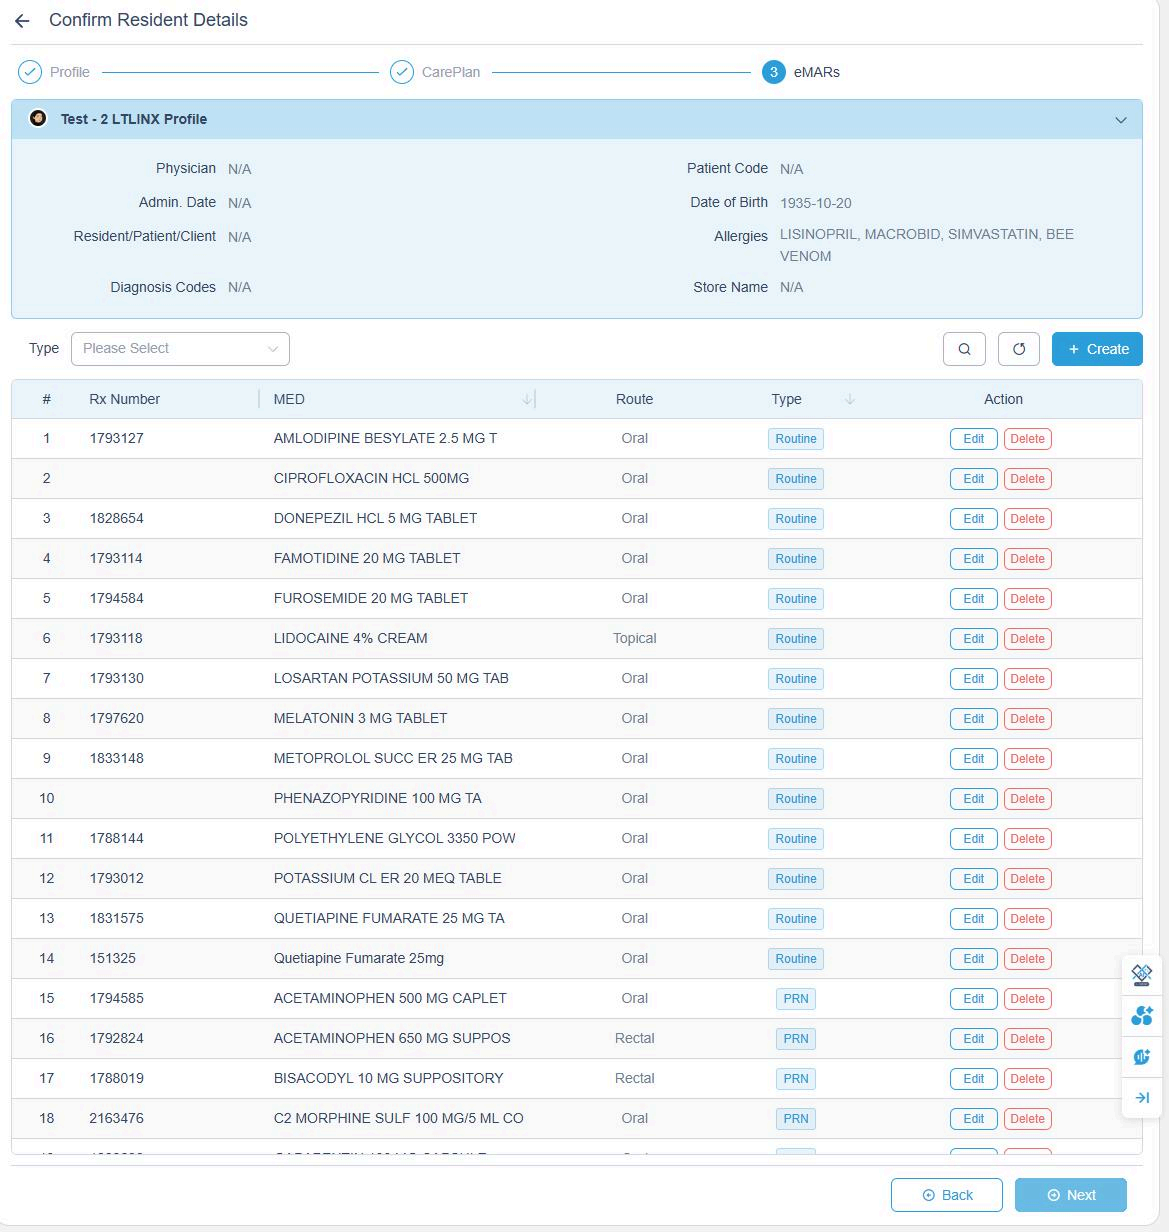1169x1232 pixels.
Task: Delete the MELATONIN 3 MG TABLET entry
Action: click(1027, 719)
